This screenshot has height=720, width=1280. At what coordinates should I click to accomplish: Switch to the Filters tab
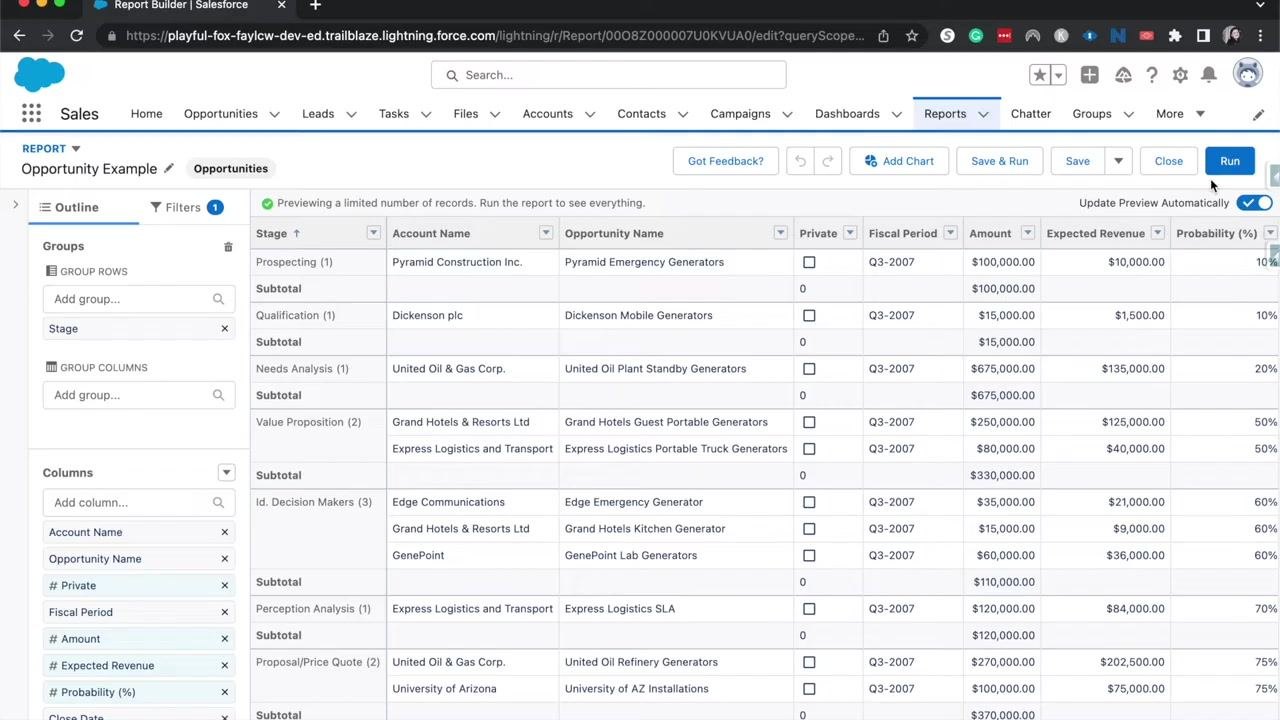(186, 207)
